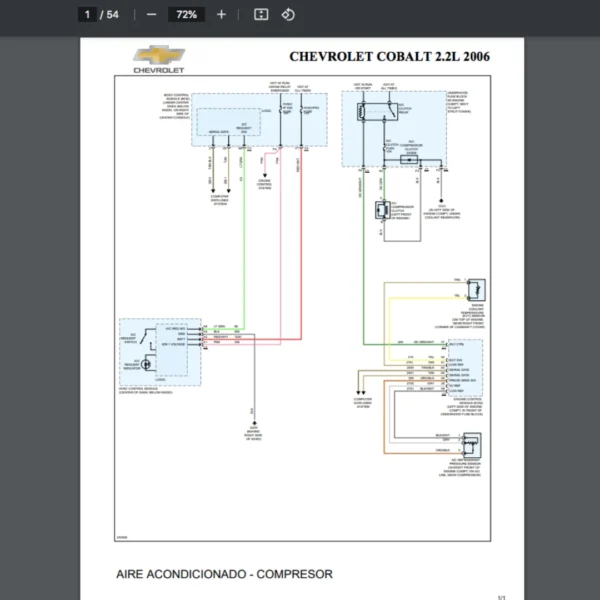Click the total page count 54

tap(112, 15)
